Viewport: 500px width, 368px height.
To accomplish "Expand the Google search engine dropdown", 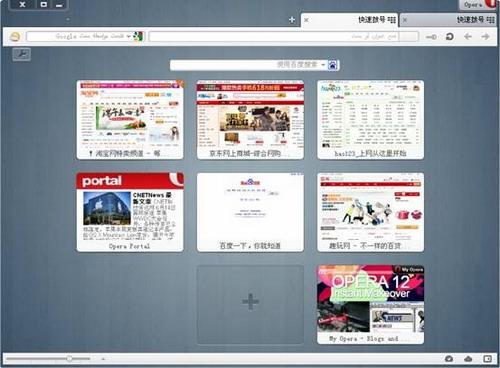I will point(129,36).
